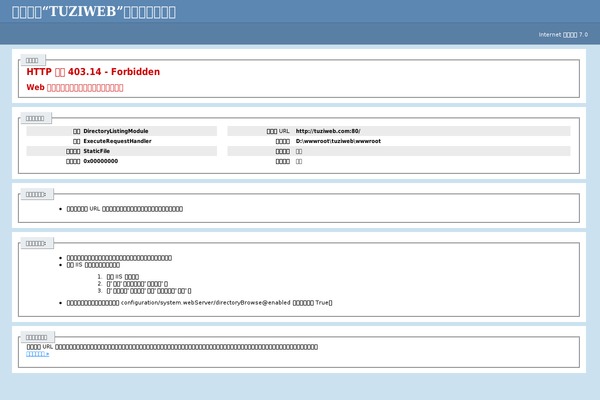Click the '0x00000000' error code value
600x400 pixels.
pos(101,161)
